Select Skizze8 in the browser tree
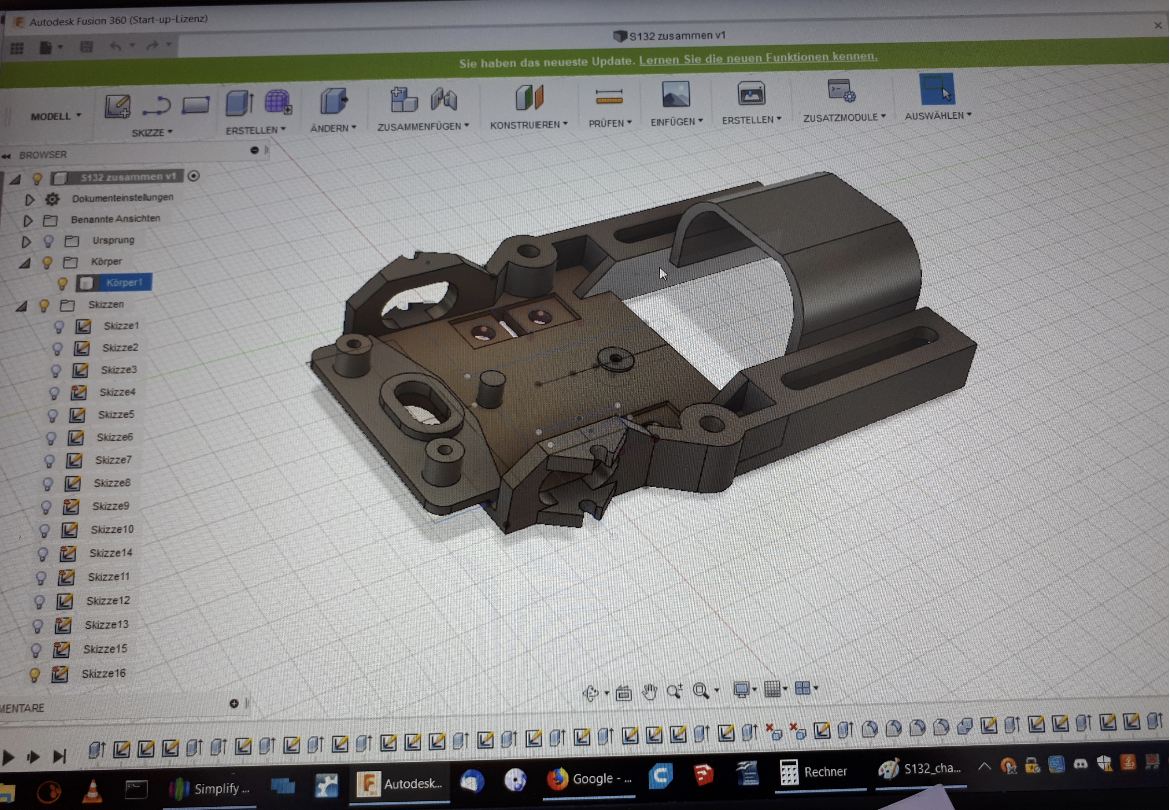Screen dimensions: 1170x810 112,483
